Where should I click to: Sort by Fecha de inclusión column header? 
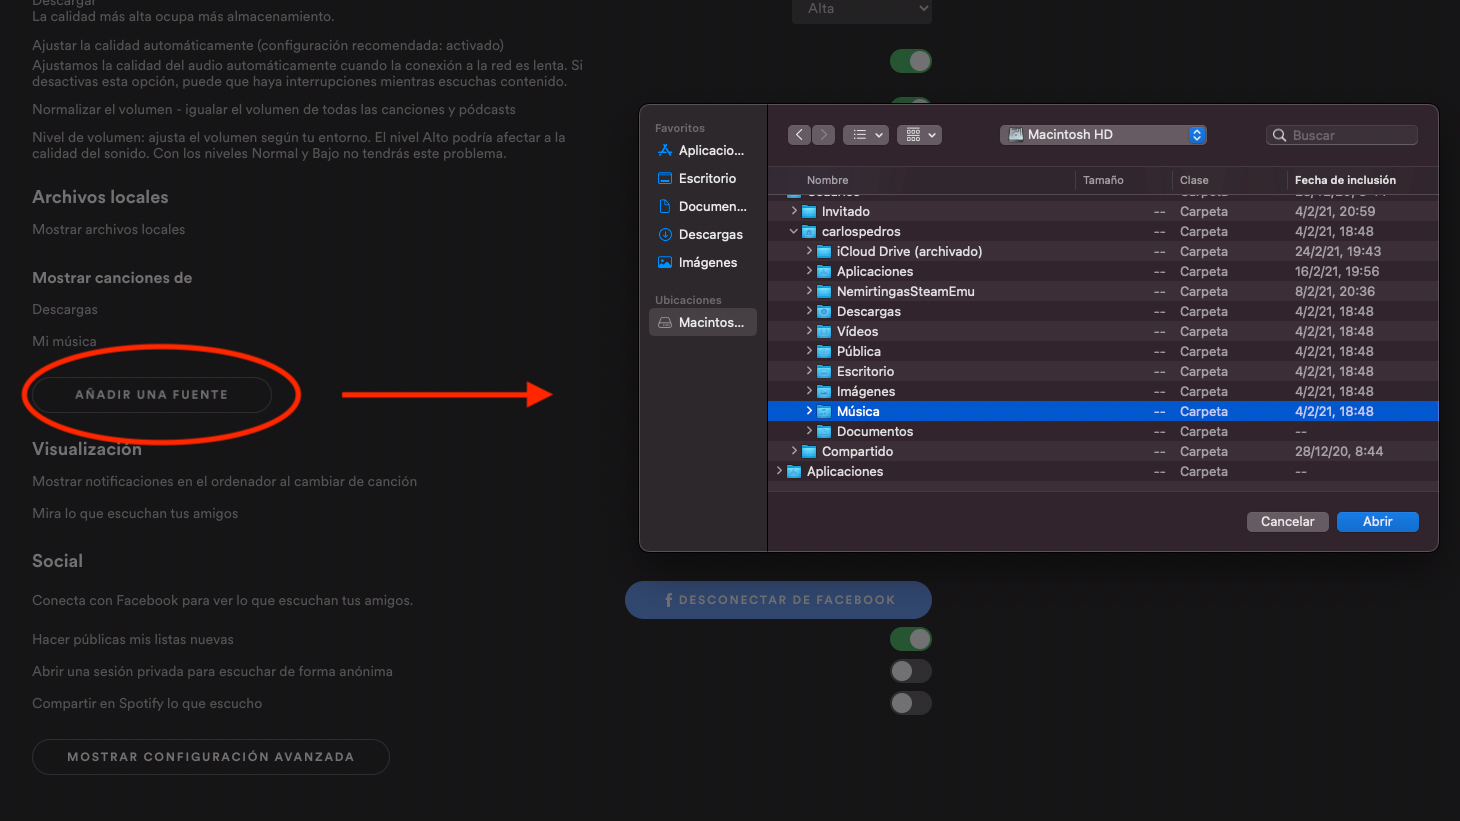coord(1345,180)
